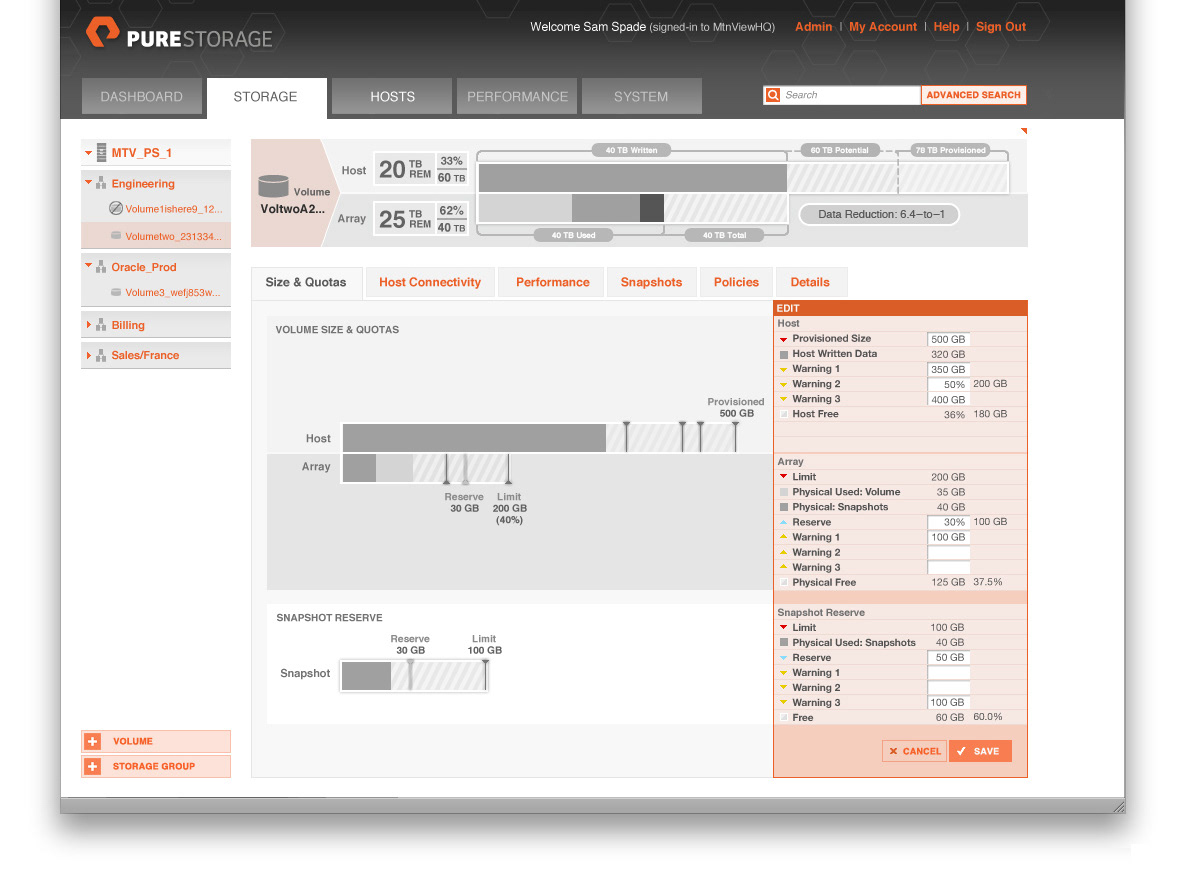
Task: Select Volumetwo_231334 in the tree
Action: point(156,236)
